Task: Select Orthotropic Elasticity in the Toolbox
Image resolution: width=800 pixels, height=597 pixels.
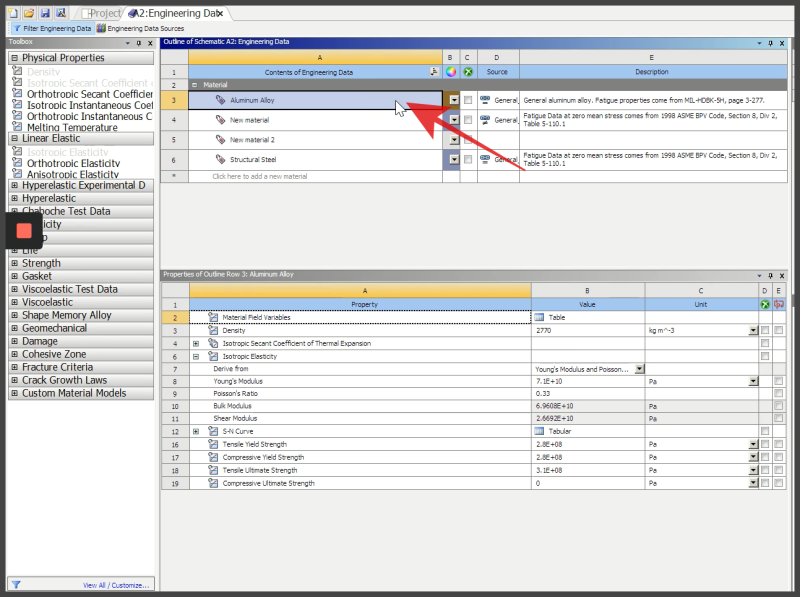Action: click(73, 163)
